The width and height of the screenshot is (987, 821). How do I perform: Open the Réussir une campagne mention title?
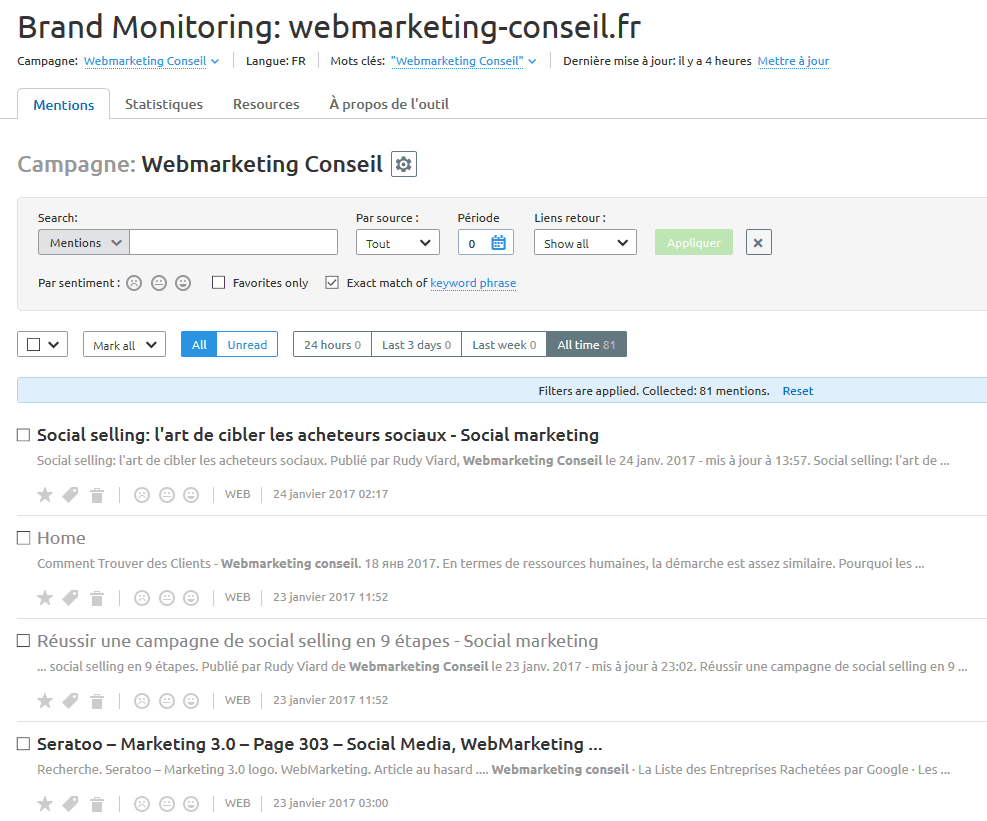coord(317,641)
